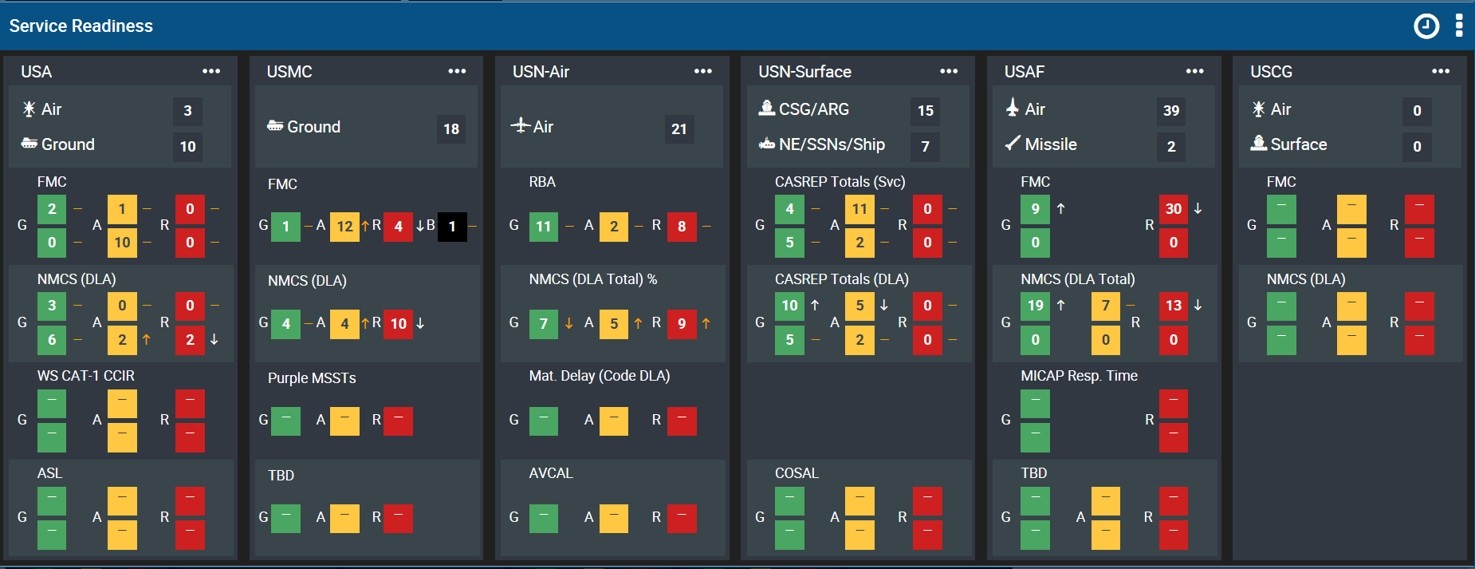Click the USA Ground tank icon

pos(29,144)
